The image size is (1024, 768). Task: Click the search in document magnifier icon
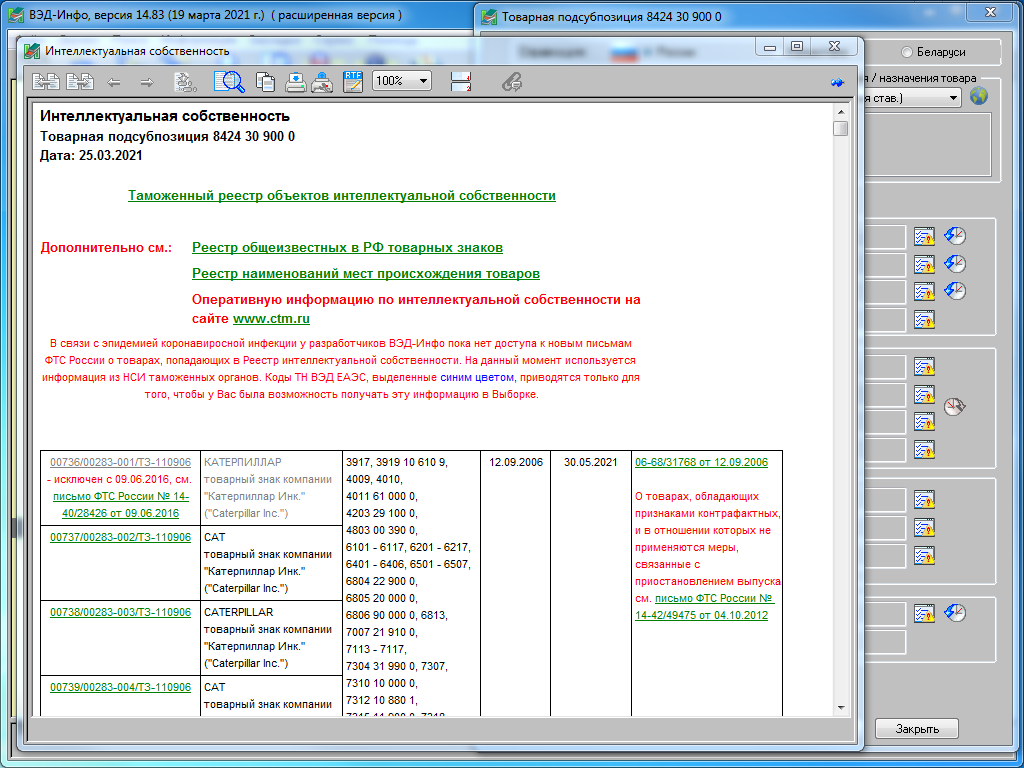pos(229,82)
